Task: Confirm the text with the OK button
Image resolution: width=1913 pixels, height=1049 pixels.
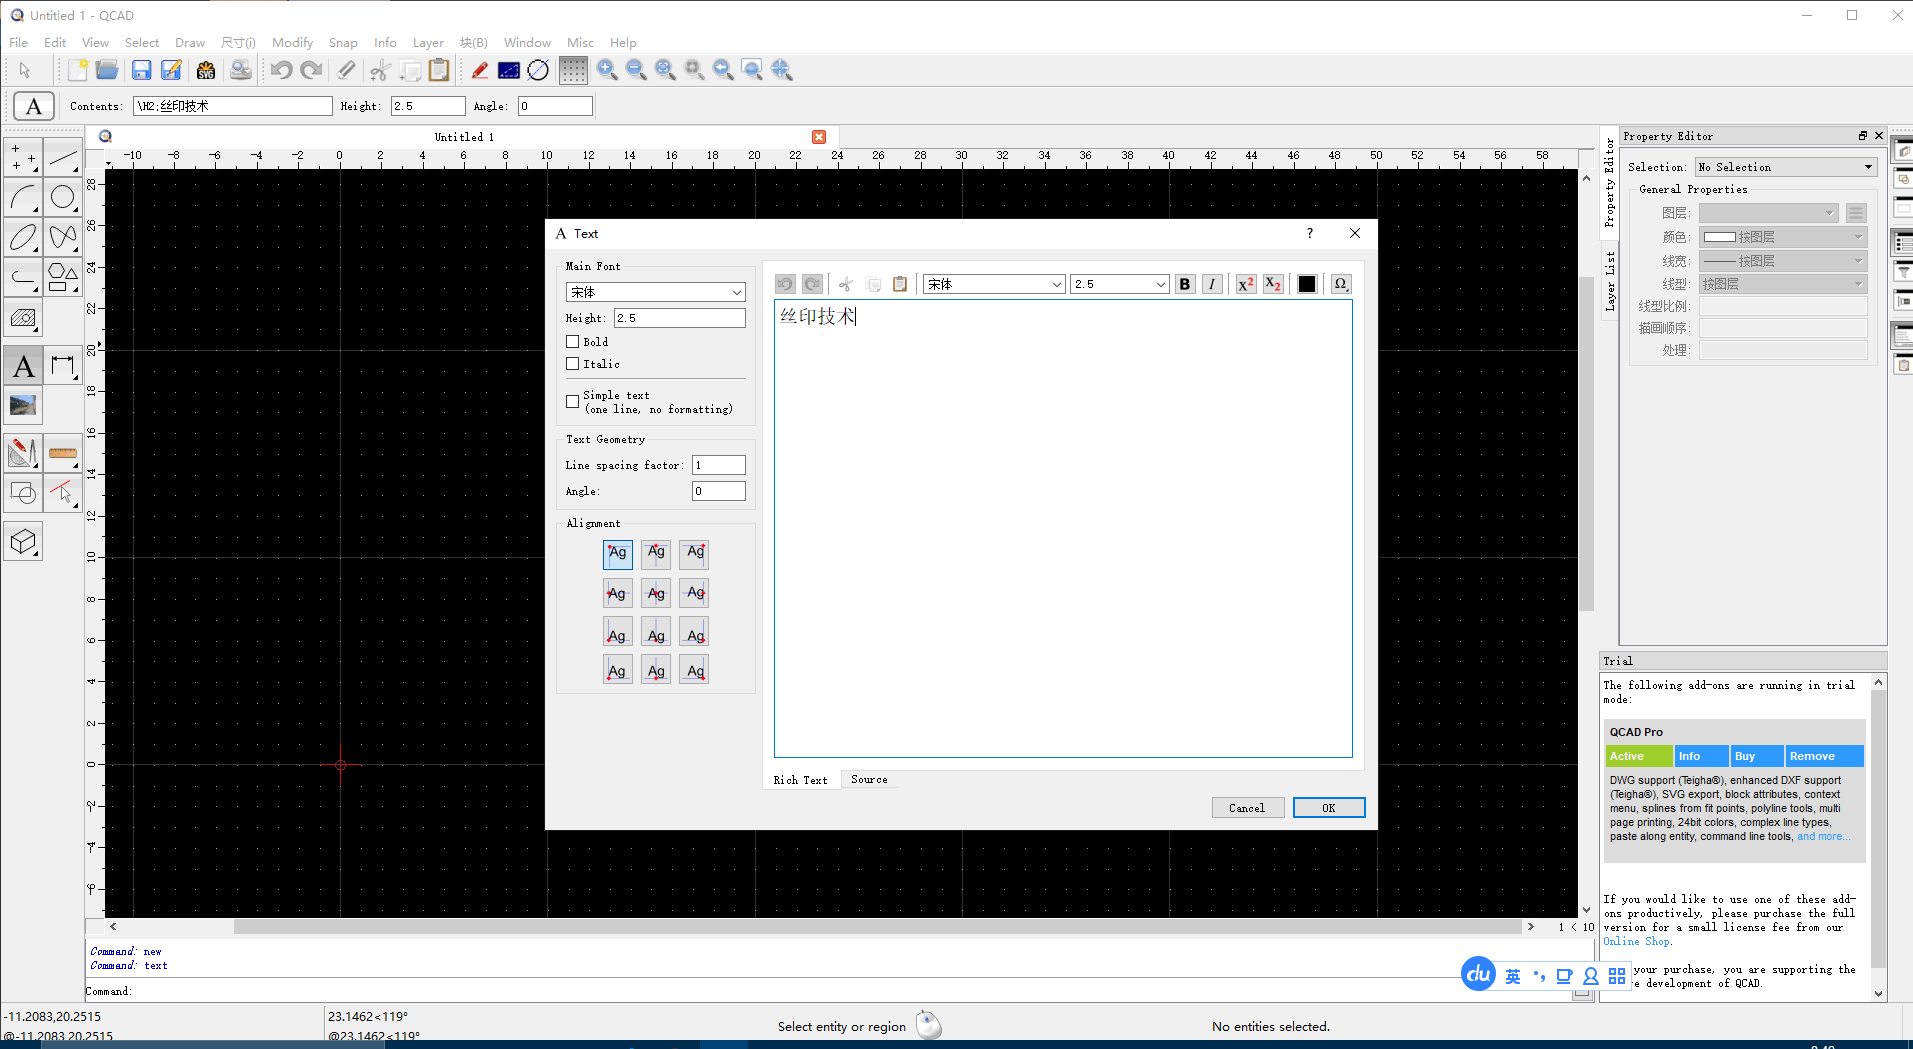Action: [x=1328, y=807]
